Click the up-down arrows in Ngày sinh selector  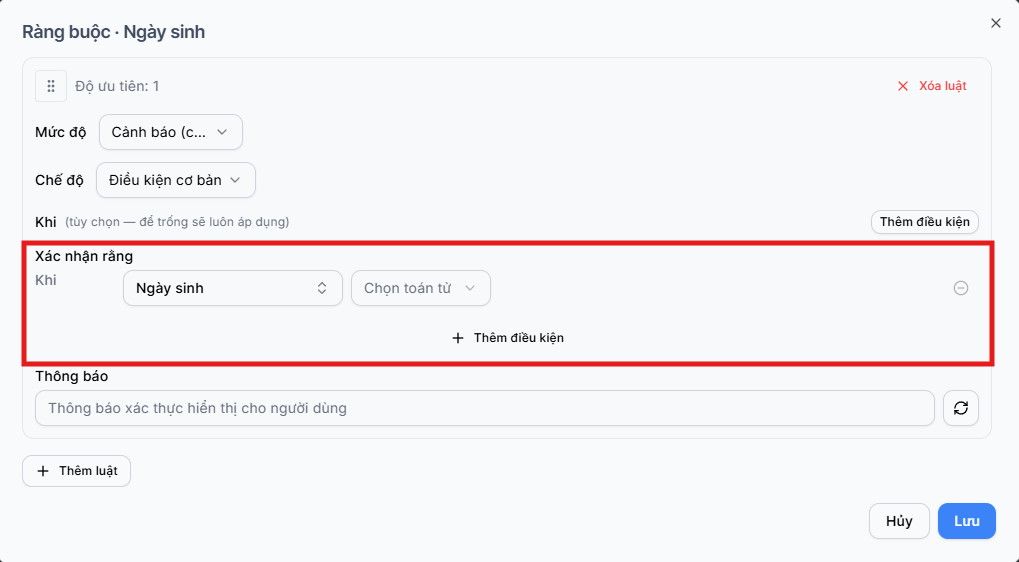[322, 288]
